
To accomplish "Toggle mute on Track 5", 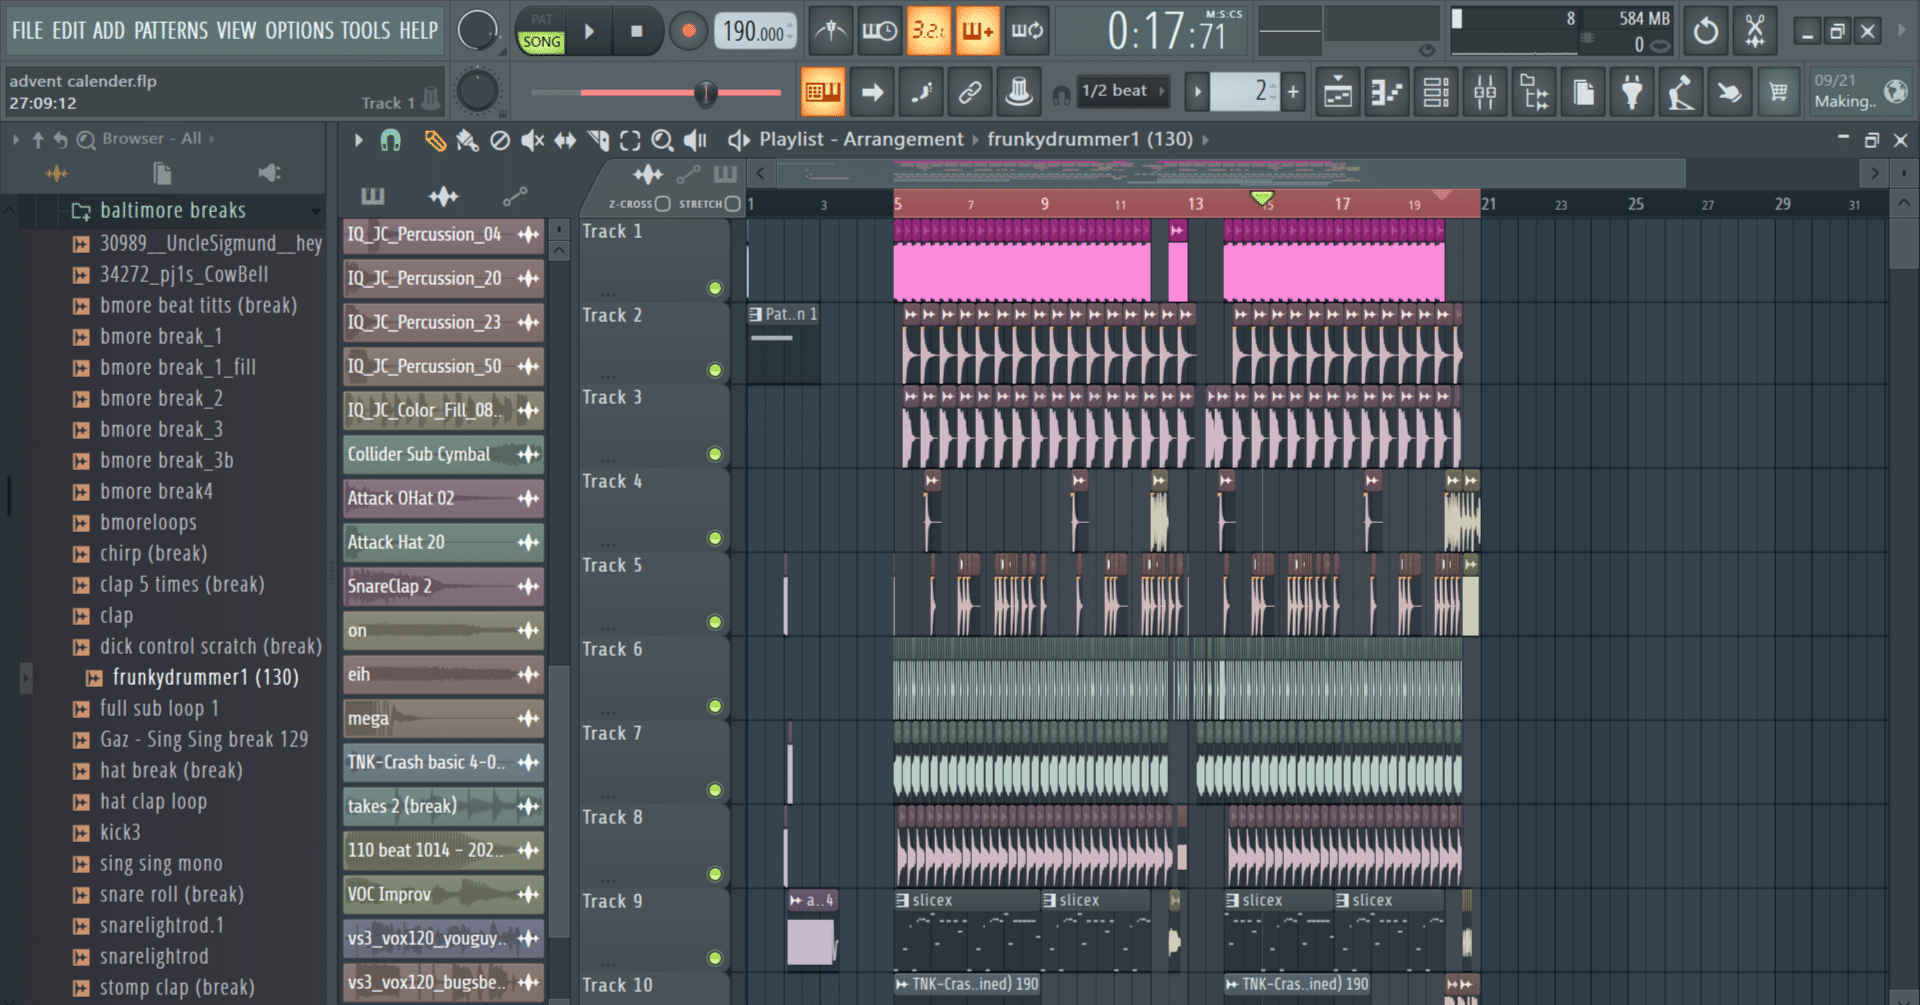I will (x=715, y=622).
